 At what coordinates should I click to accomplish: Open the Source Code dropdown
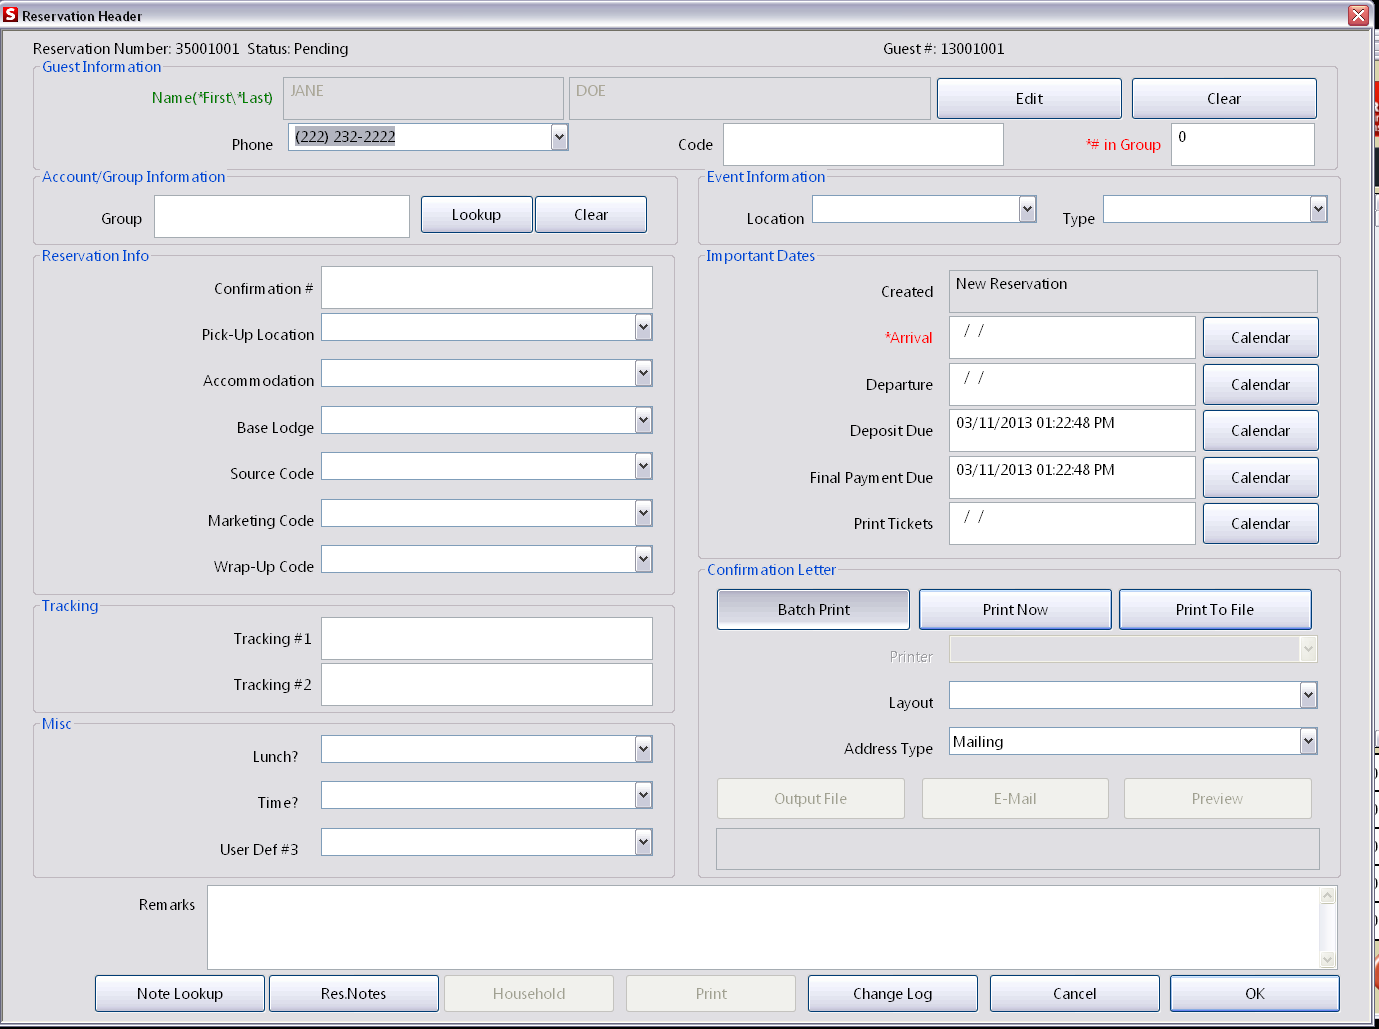click(x=643, y=466)
